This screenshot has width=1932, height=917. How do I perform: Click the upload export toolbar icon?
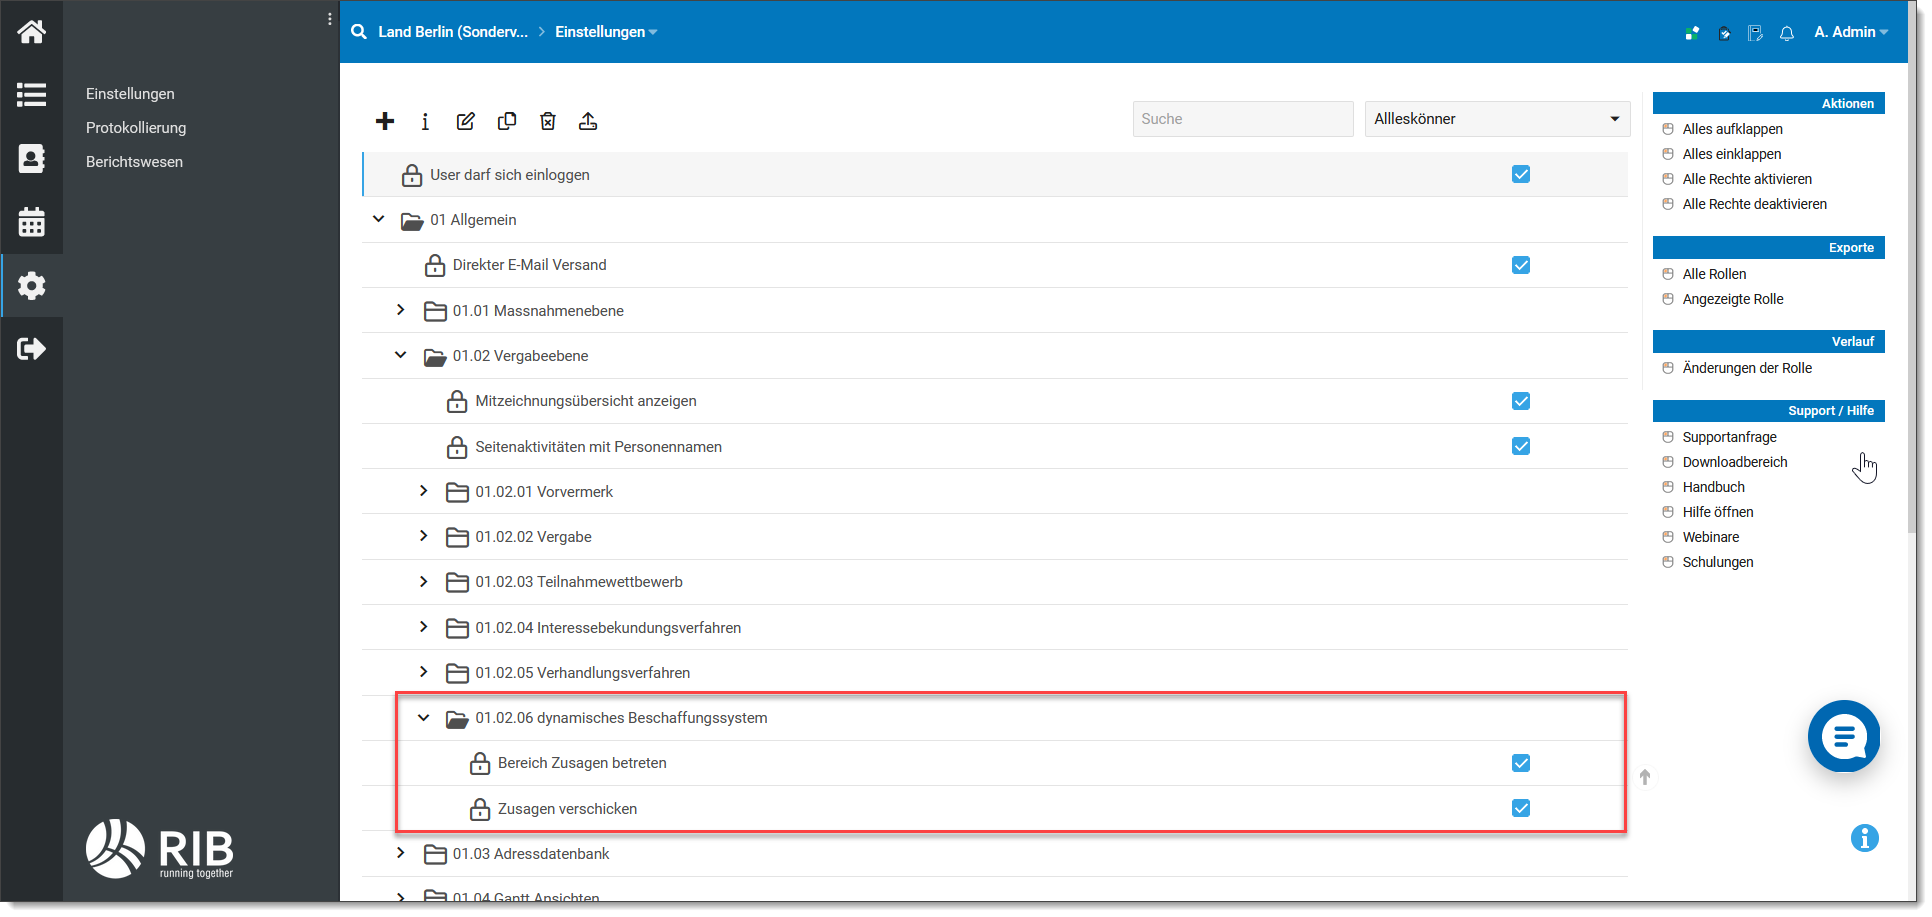tap(588, 121)
